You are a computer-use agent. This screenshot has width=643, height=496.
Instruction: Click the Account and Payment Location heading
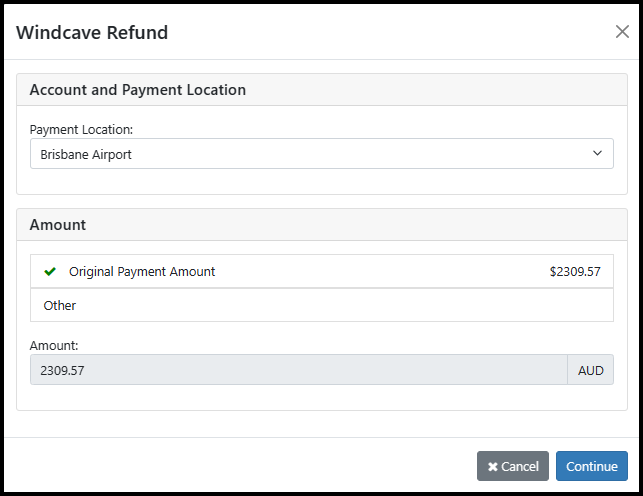138,90
